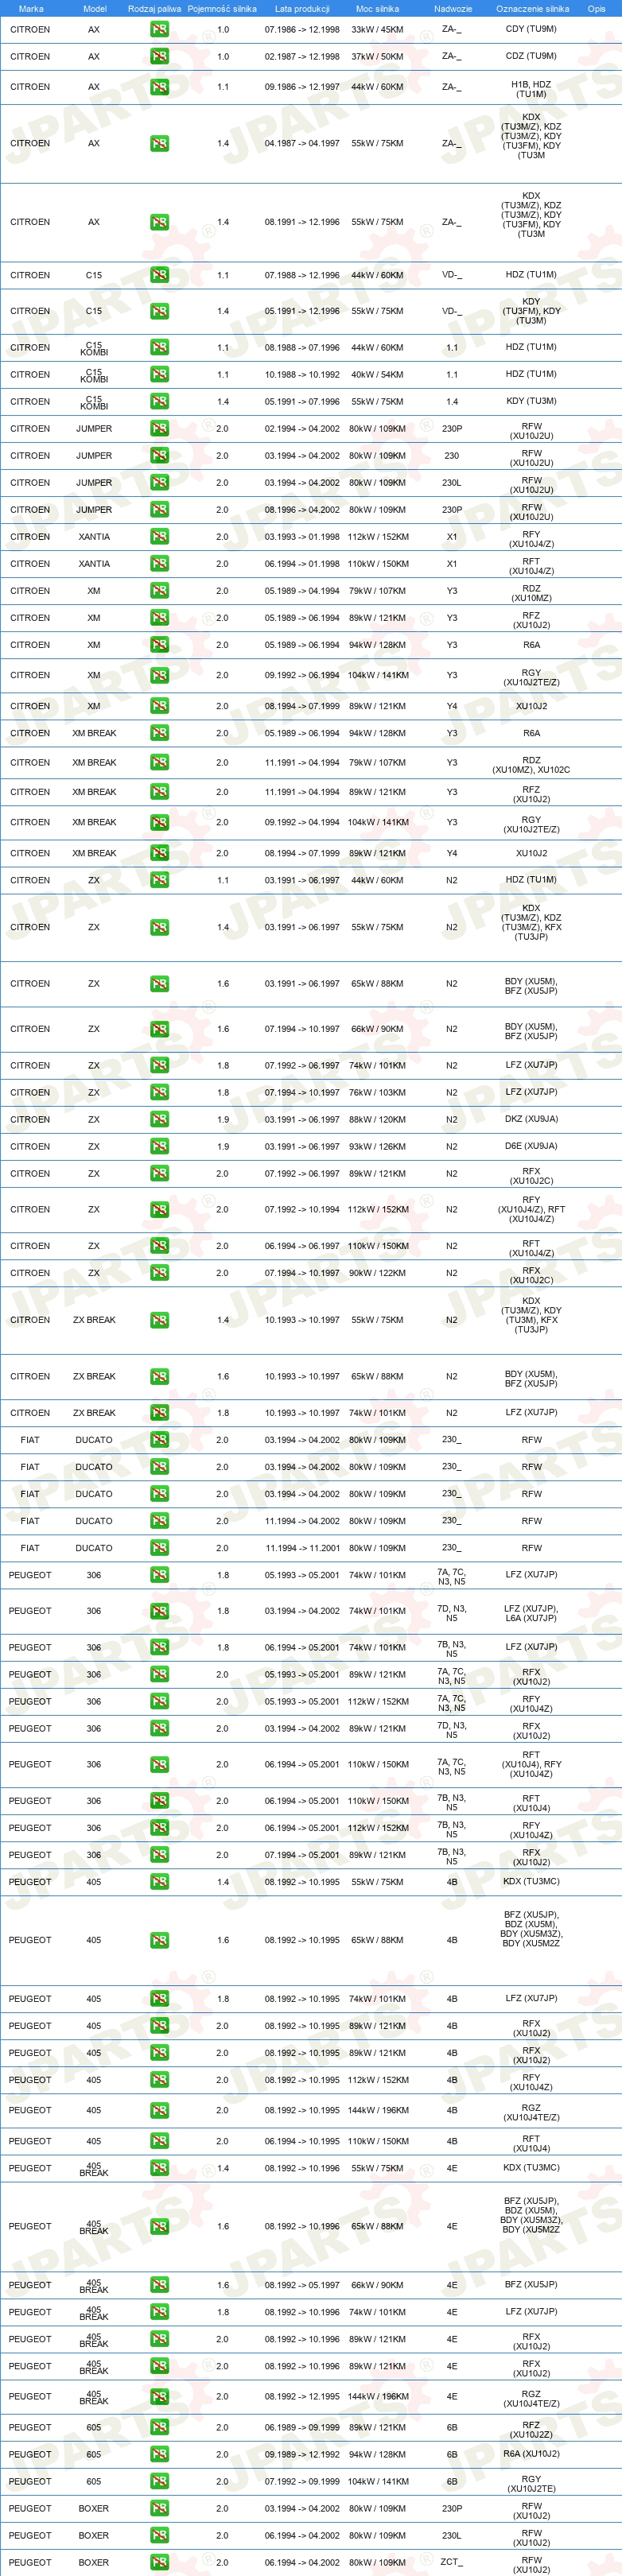Select fuel icon in ZX BREAK 1.8 row
The height and width of the screenshot is (2576, 622).
tap(159, 1413)
